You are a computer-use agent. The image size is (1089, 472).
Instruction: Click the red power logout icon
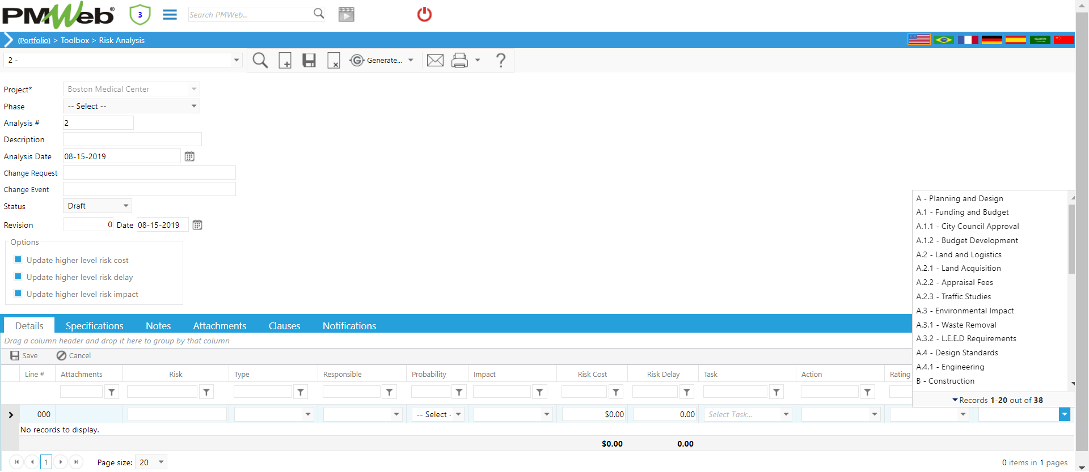pos(424,14)
